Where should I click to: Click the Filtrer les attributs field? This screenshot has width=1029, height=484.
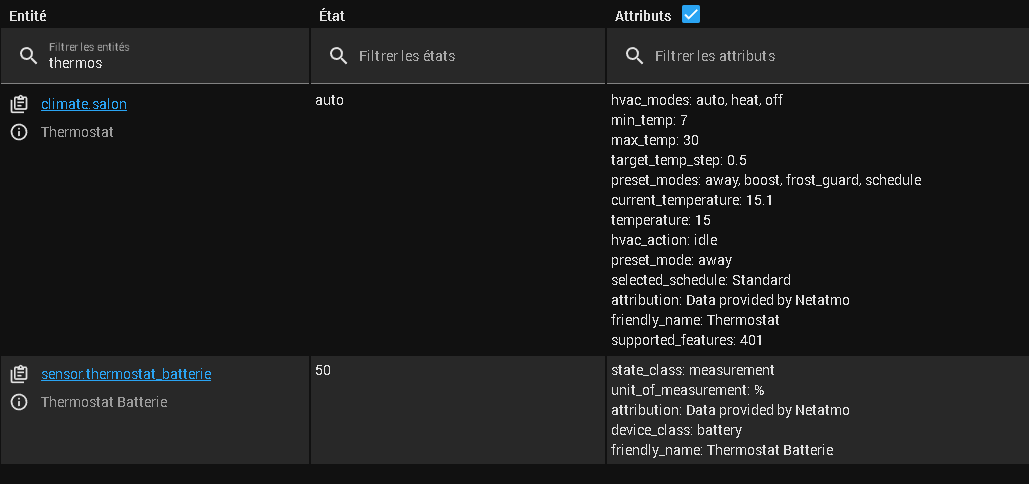(x=820, y=56)
